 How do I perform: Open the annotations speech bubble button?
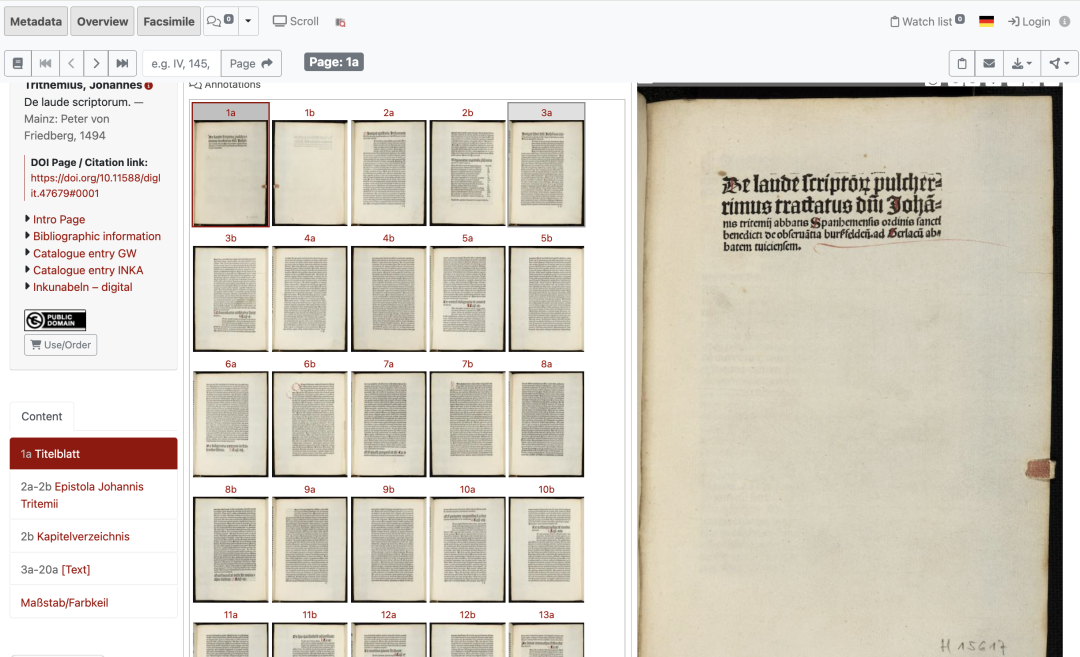click(x=219, y=21)
